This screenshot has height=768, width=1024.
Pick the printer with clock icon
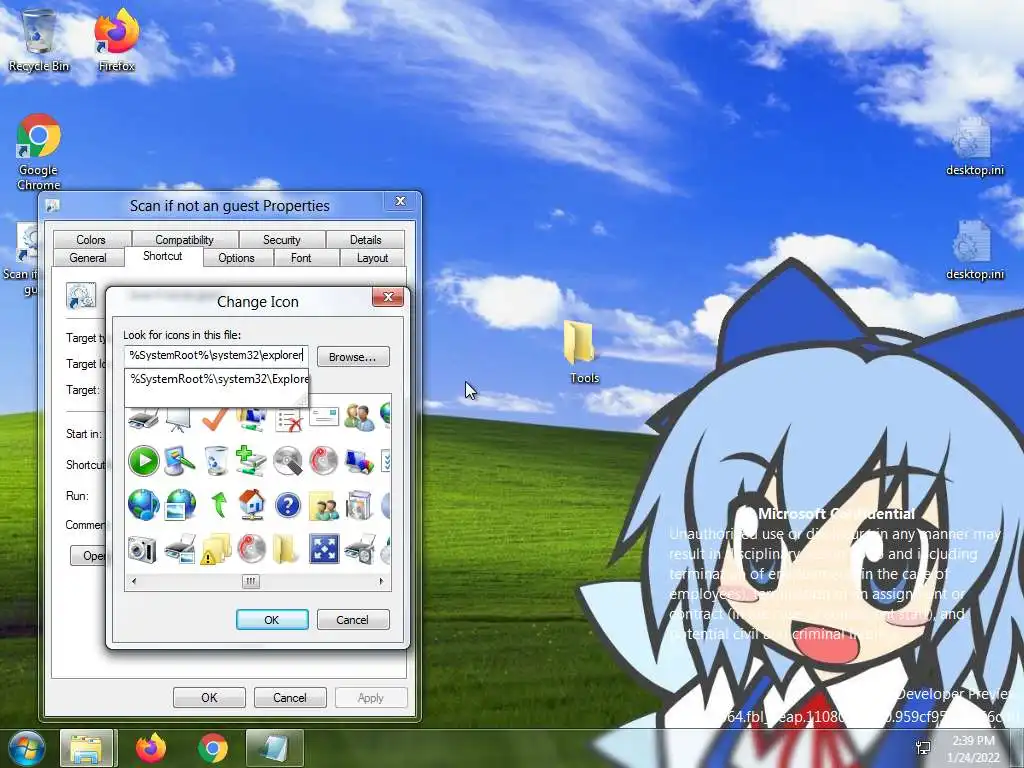(x=360, y=549)
